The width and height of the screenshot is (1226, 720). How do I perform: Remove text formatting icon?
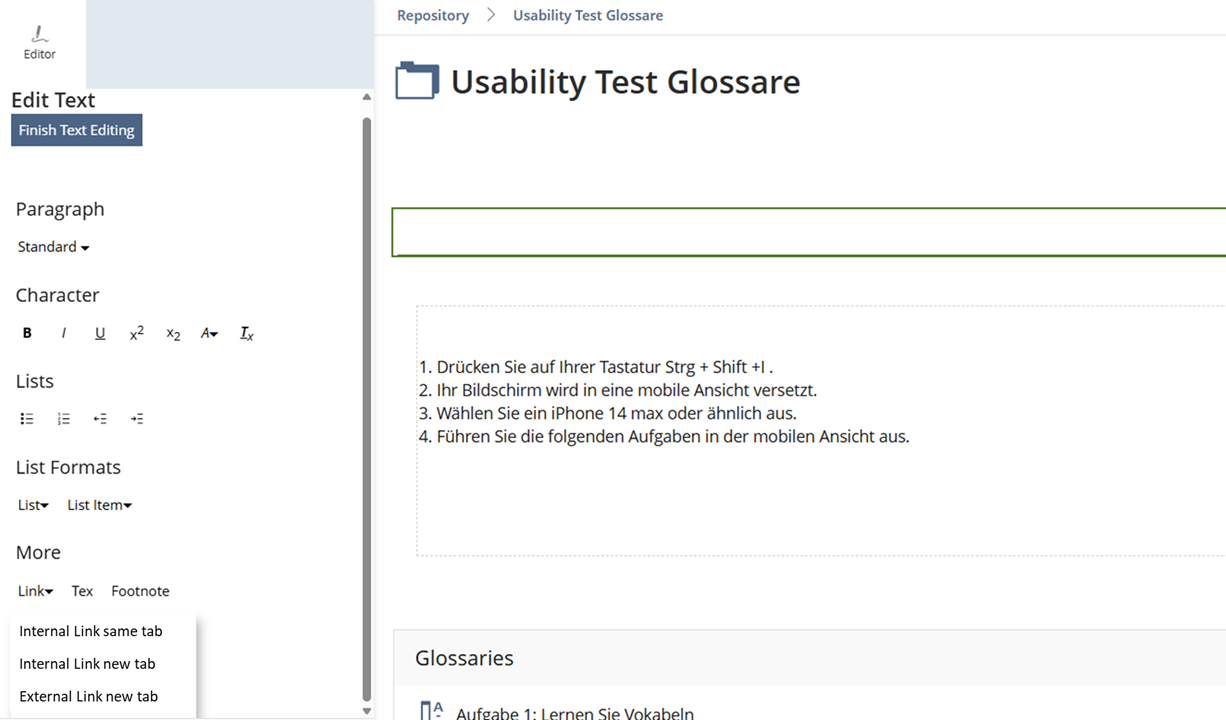246,333
